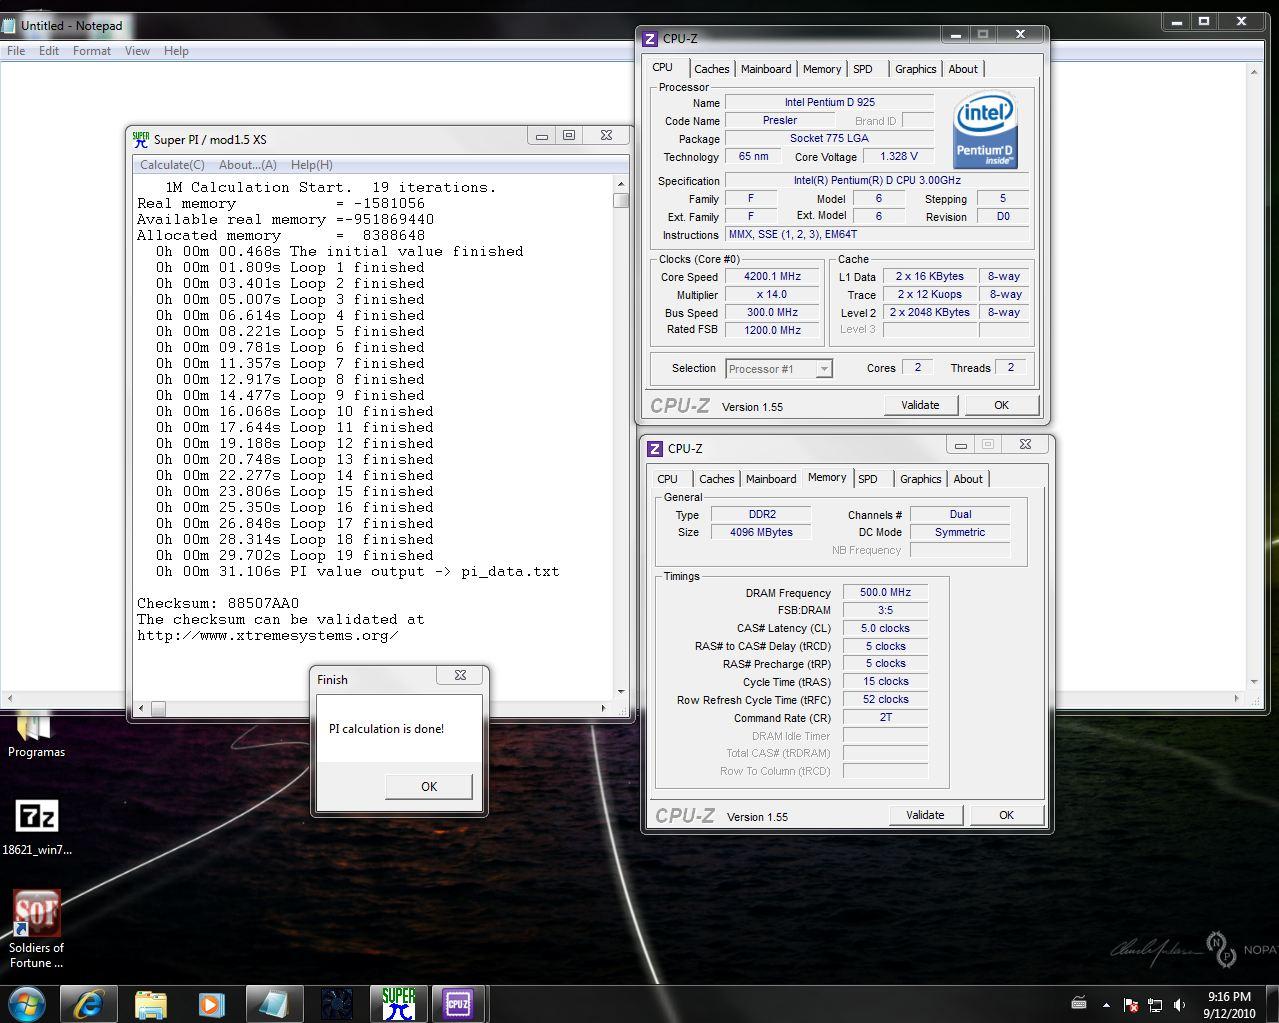Click the keyboard tray icon
This screenshot has width=1279, height=1023.
coord(1079,1003)
